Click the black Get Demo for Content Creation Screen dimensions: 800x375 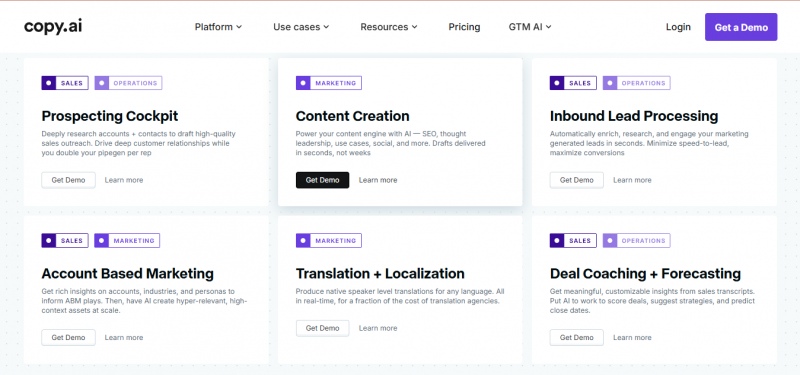[x=322, y=180]
